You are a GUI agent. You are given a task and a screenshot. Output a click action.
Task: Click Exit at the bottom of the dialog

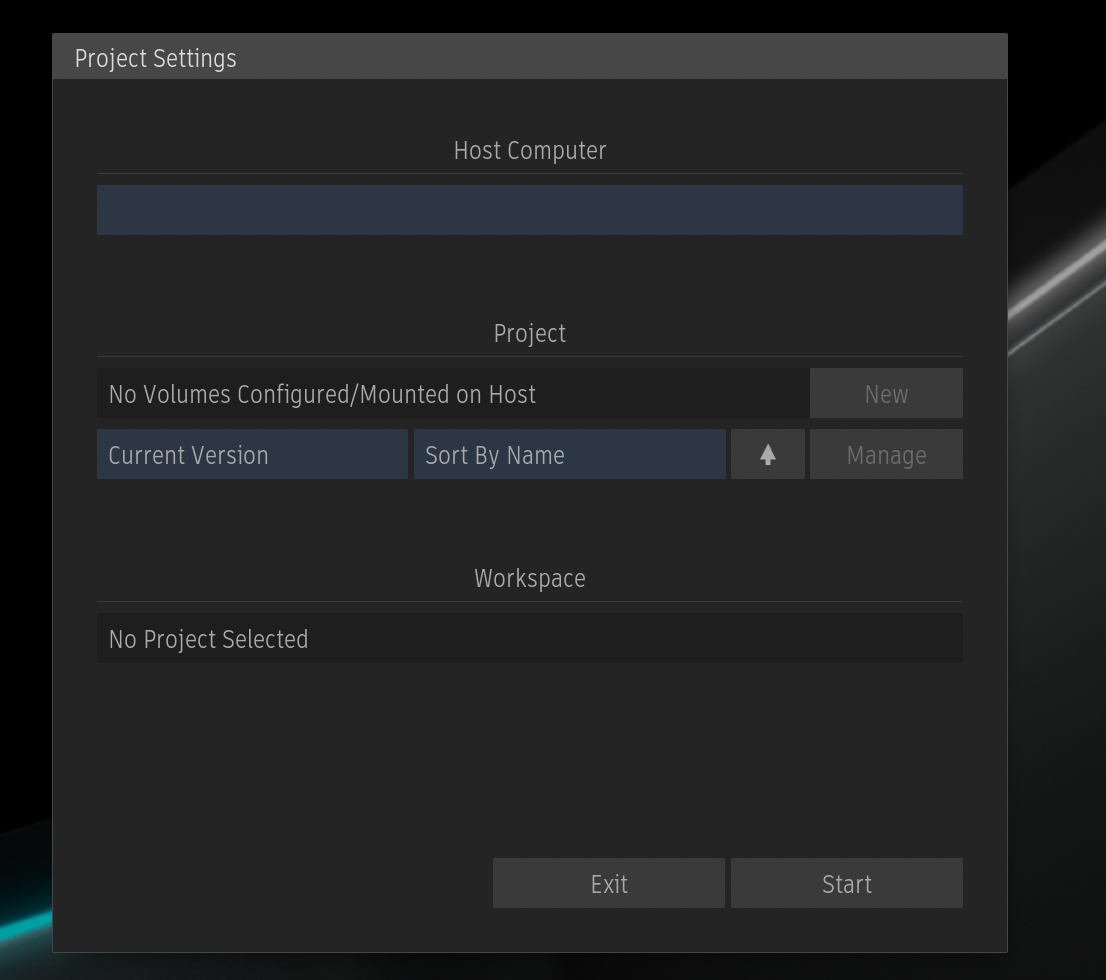pos(608,883)
